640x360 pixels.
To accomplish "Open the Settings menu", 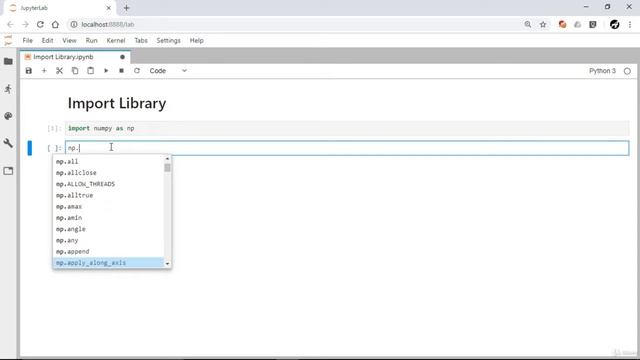I will point(168,40).
